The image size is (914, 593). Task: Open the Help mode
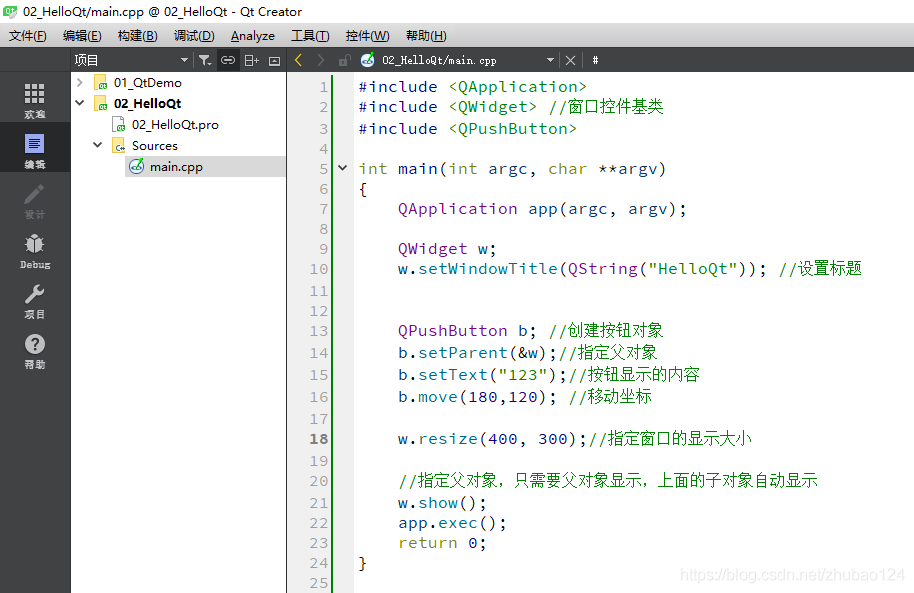click(x=34, y=351)
